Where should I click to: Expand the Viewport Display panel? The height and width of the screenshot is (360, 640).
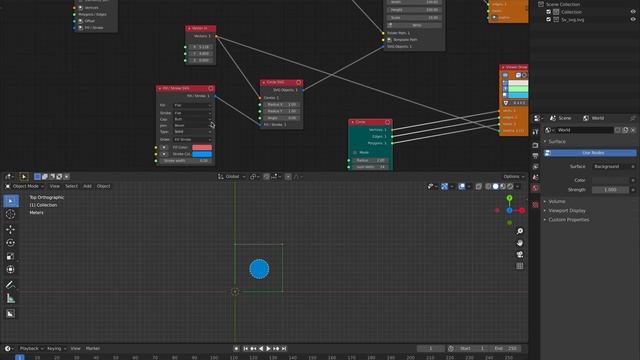pos(567,211)
